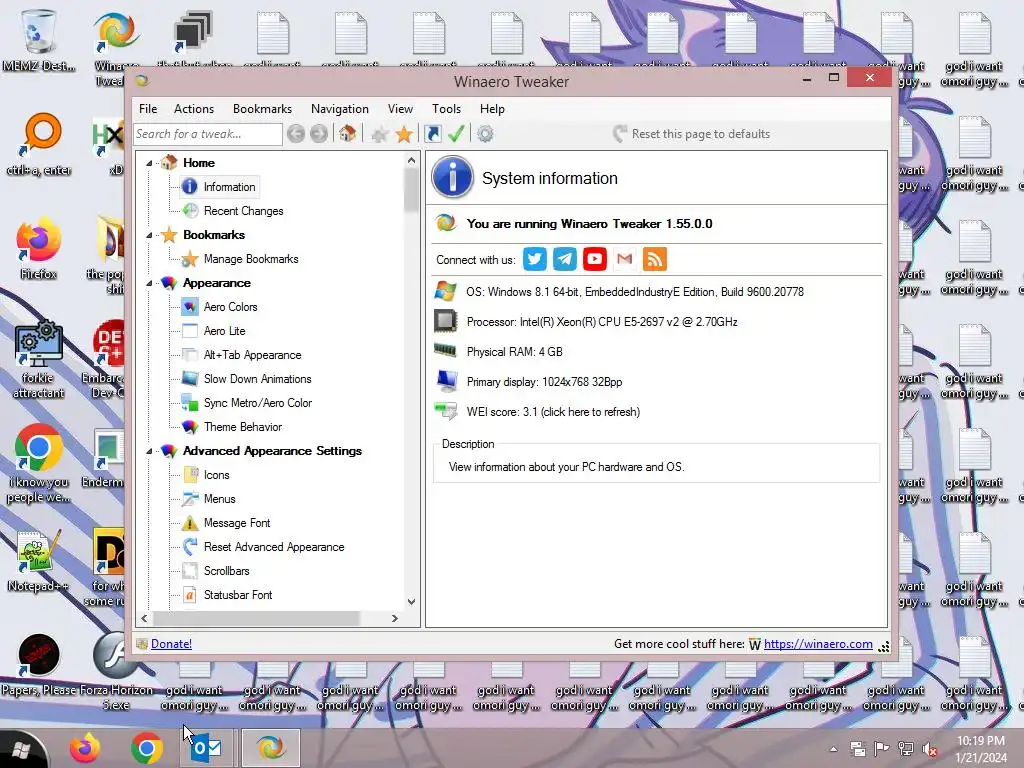Click tree scrollbar up arrow
Image resolution: width=1024 pixels, height=768 pixels.
coord(411,160)
